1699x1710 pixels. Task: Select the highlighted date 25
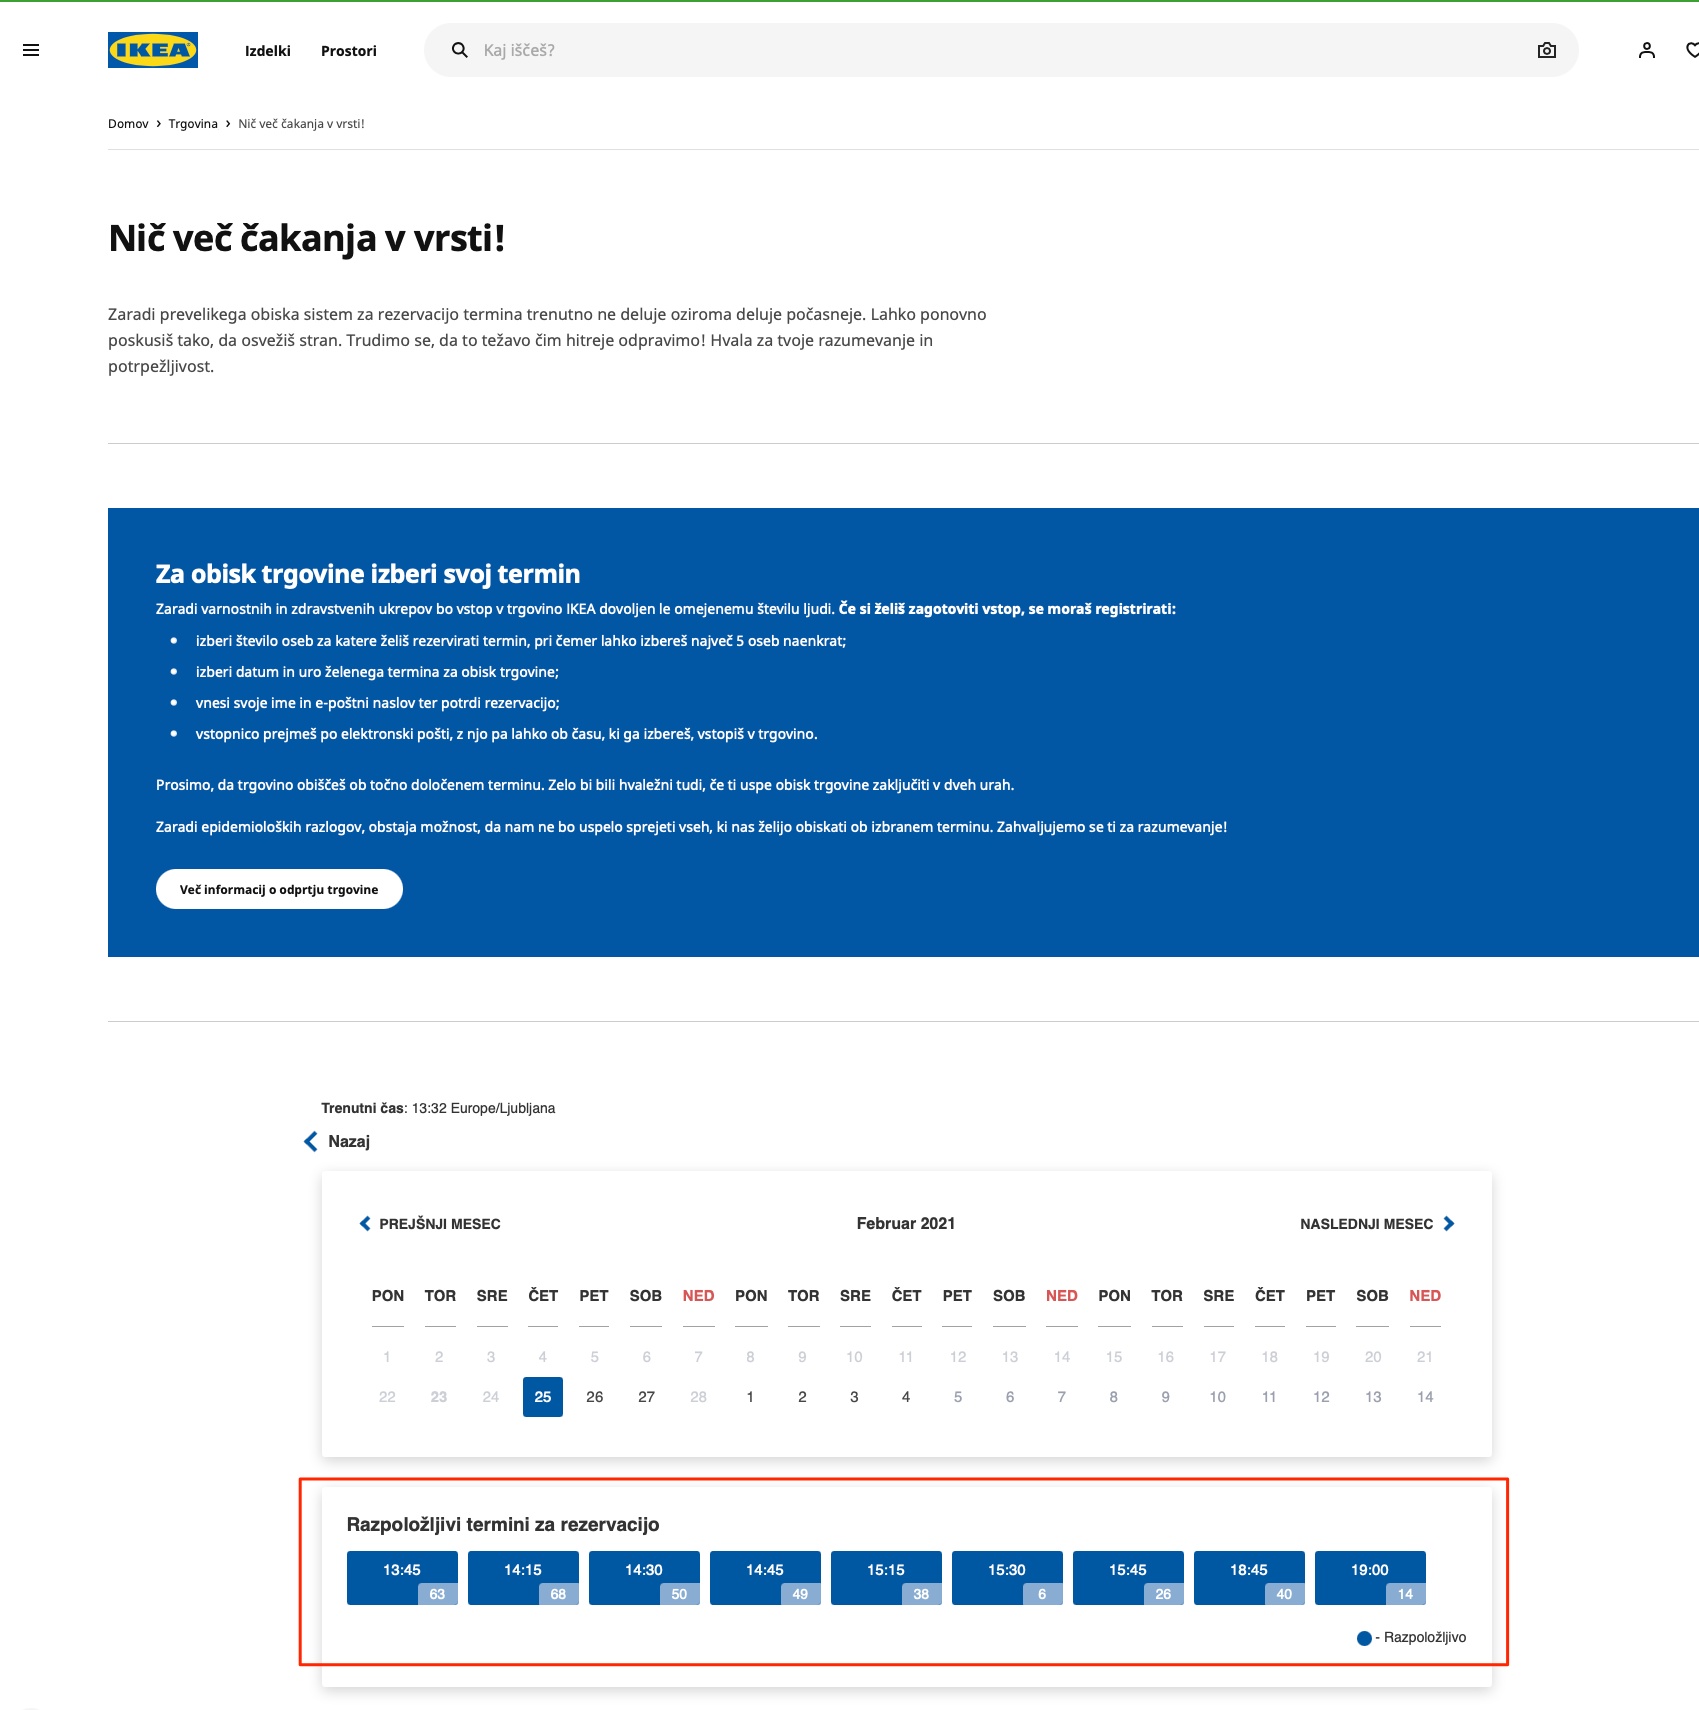coord(543,1397)
